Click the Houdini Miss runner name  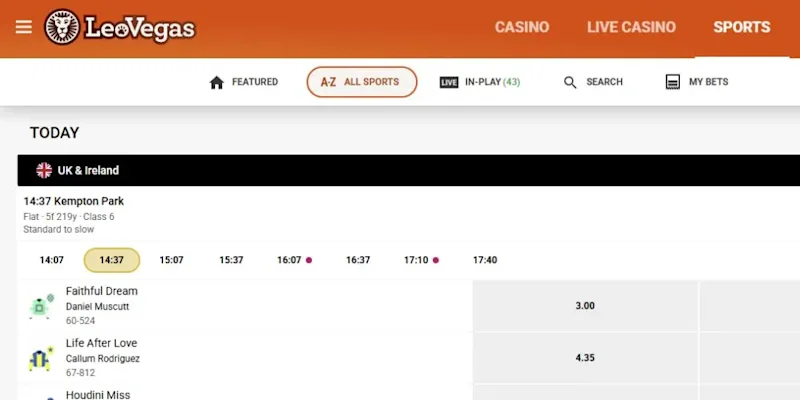click(x=98, y=395)
